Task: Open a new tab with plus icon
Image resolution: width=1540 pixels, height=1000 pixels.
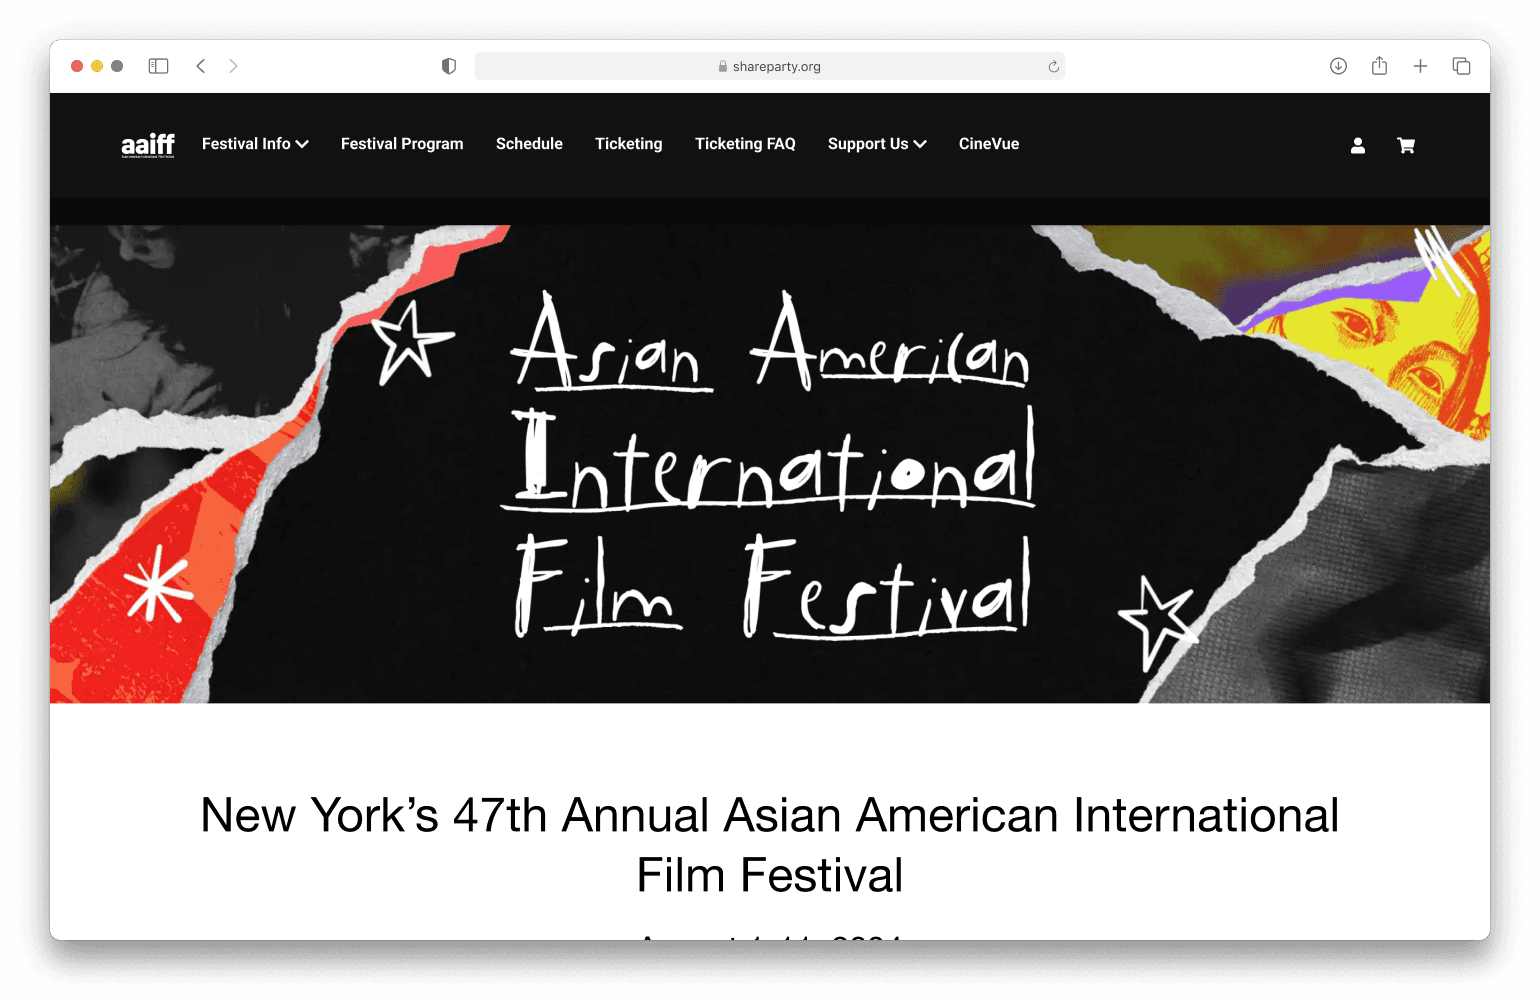Action: click(x=1420, y=66)
